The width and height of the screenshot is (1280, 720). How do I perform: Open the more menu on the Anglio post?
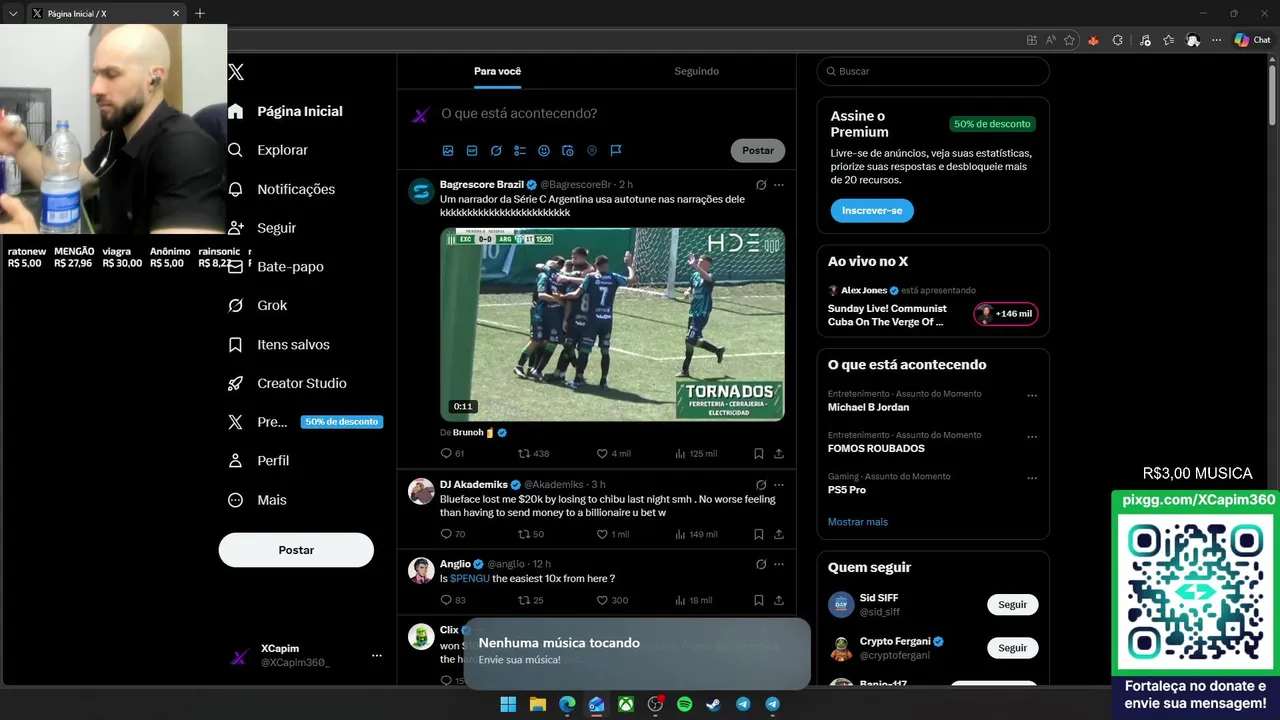click(x=779, y=565)
